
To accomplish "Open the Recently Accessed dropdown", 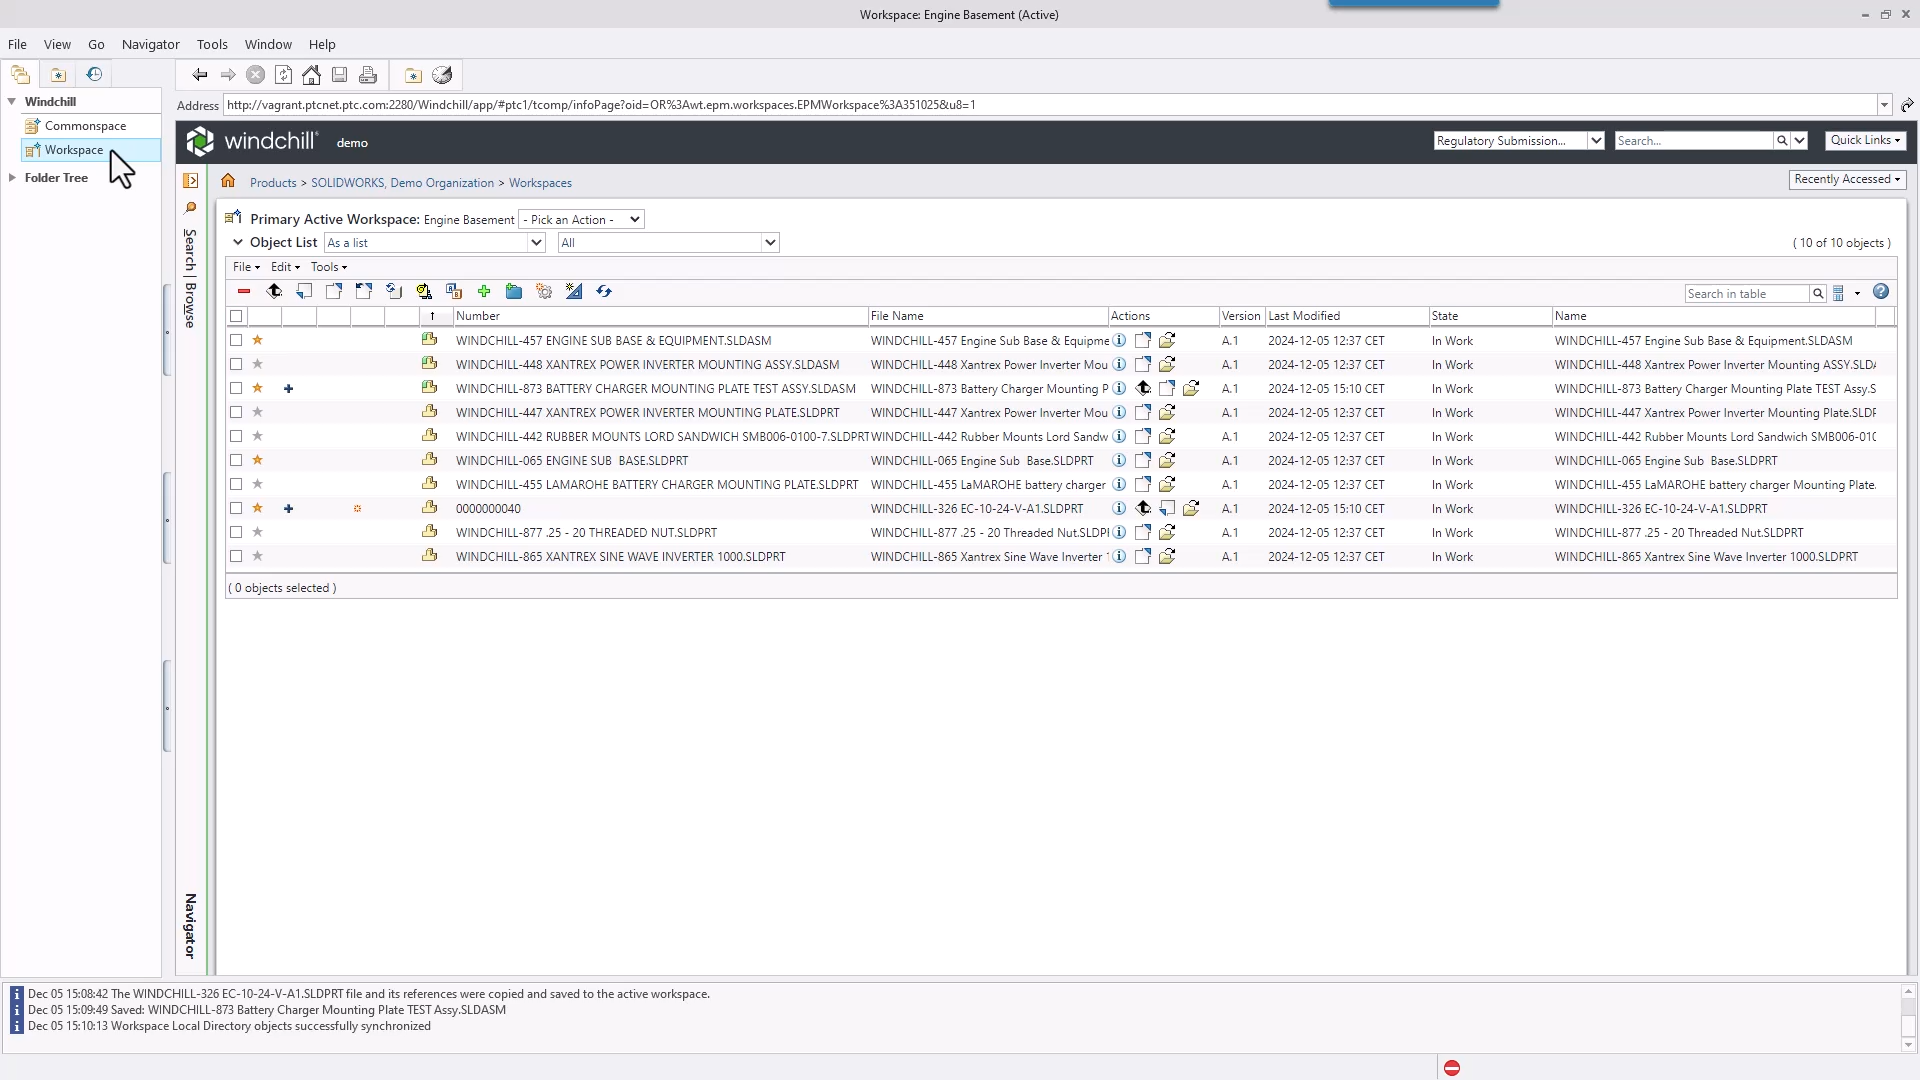I will tap(1847, 180).
